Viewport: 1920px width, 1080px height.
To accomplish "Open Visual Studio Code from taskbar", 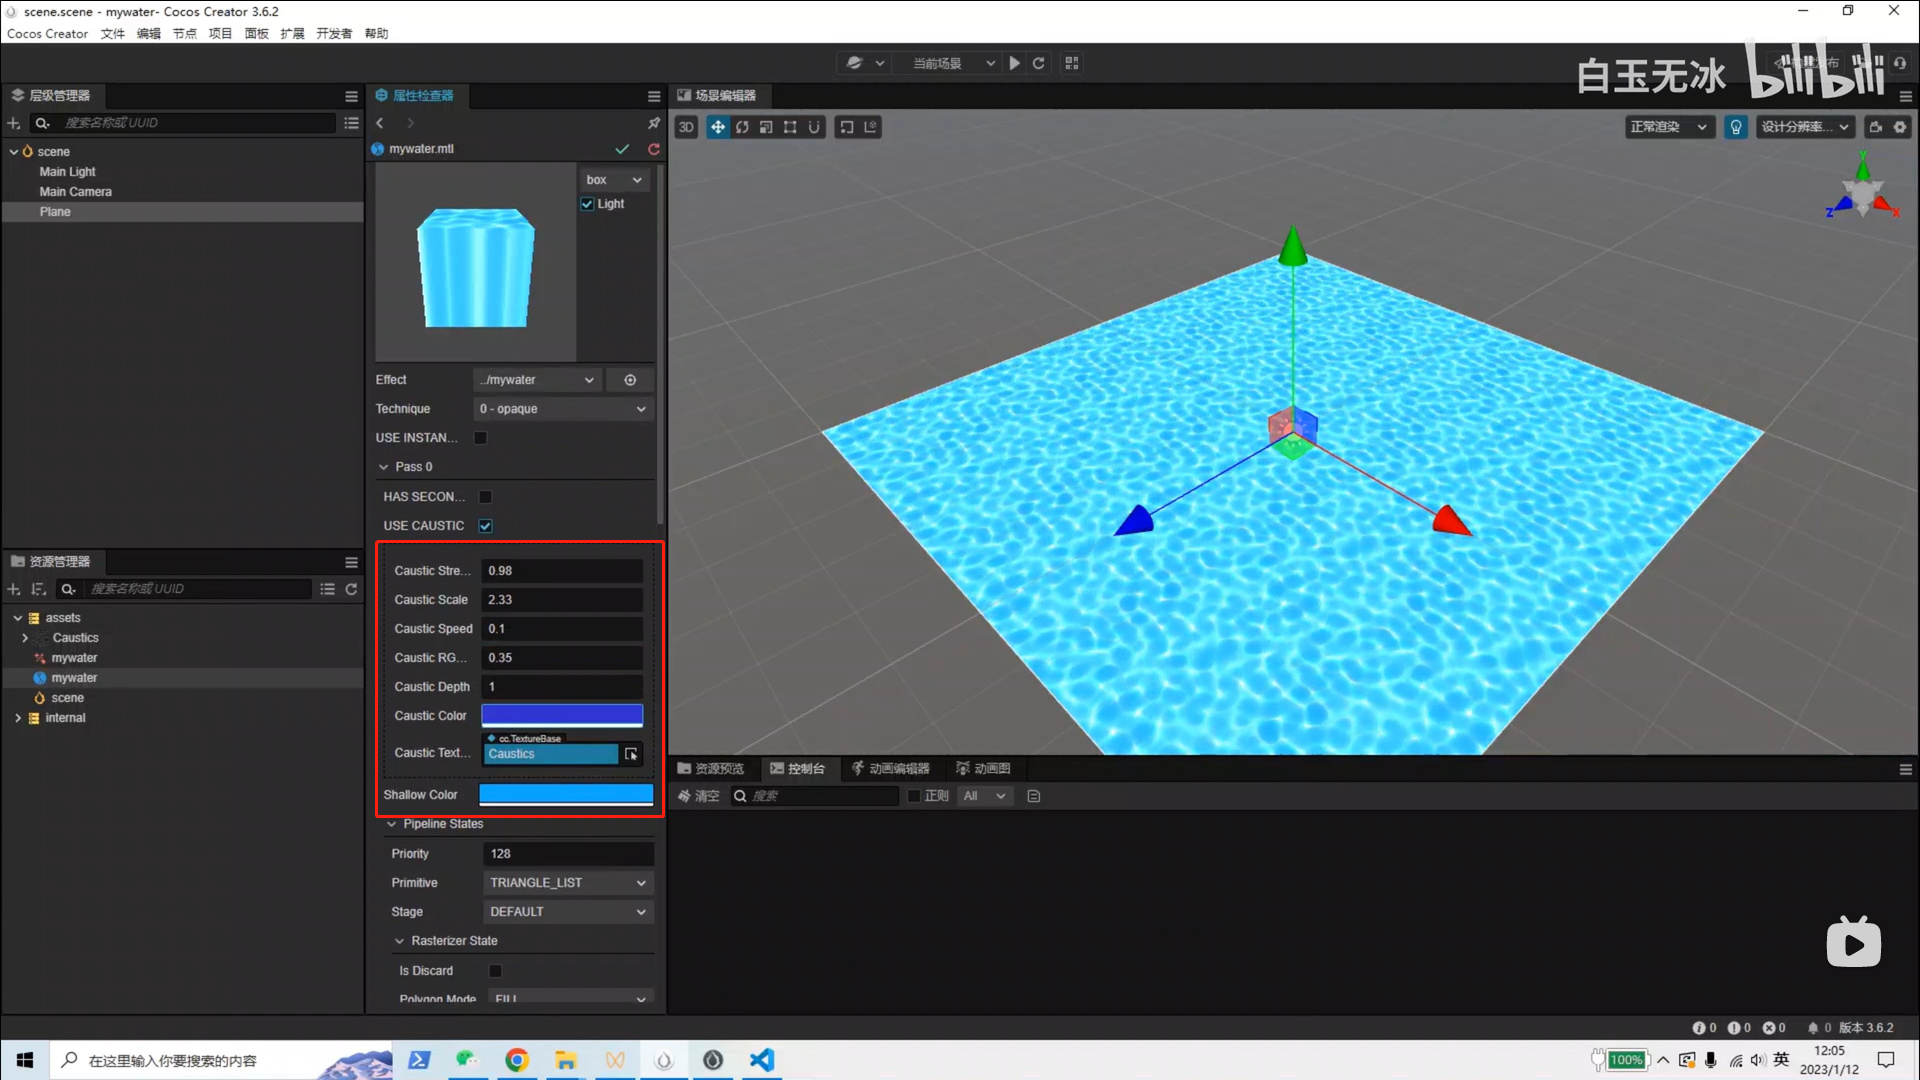I will [762, 1060].
